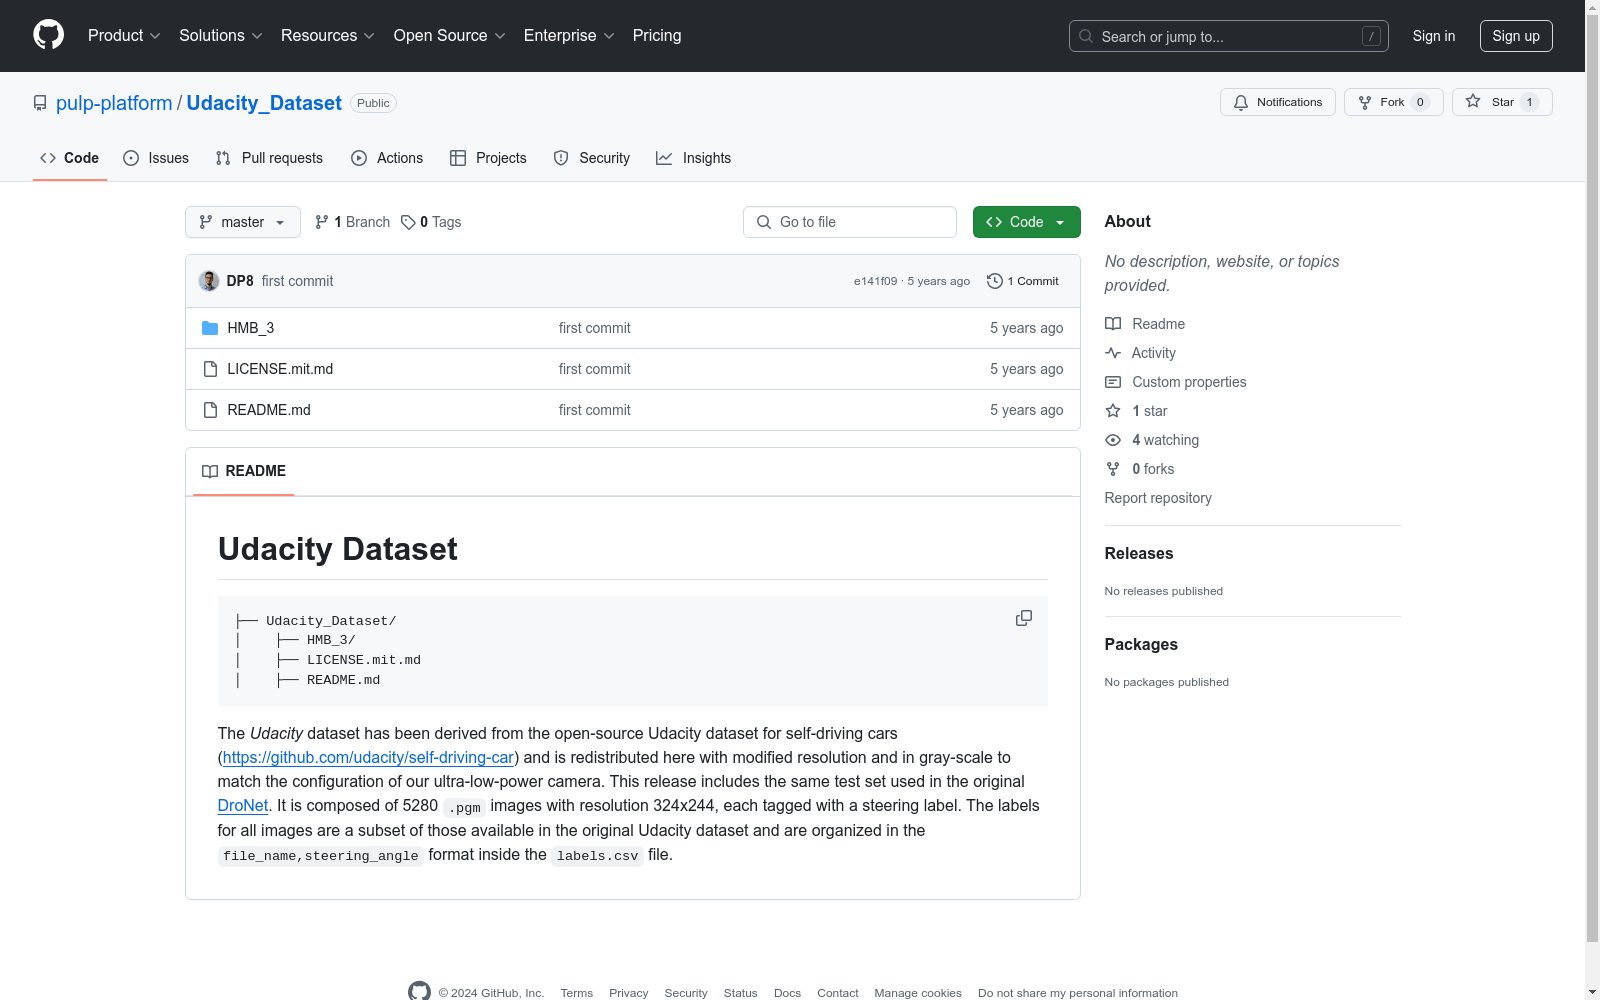Click the repository icon before pulp-platform
This screenshot has width=1600, height=1000.
(x=40, y=103)
